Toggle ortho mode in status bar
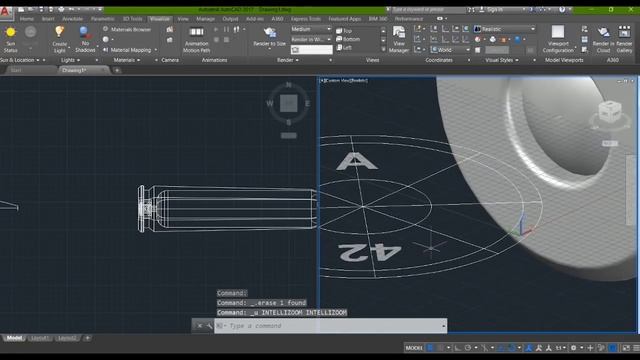The height and width of the screenshot is (360, 640). (x=458, y=348)
